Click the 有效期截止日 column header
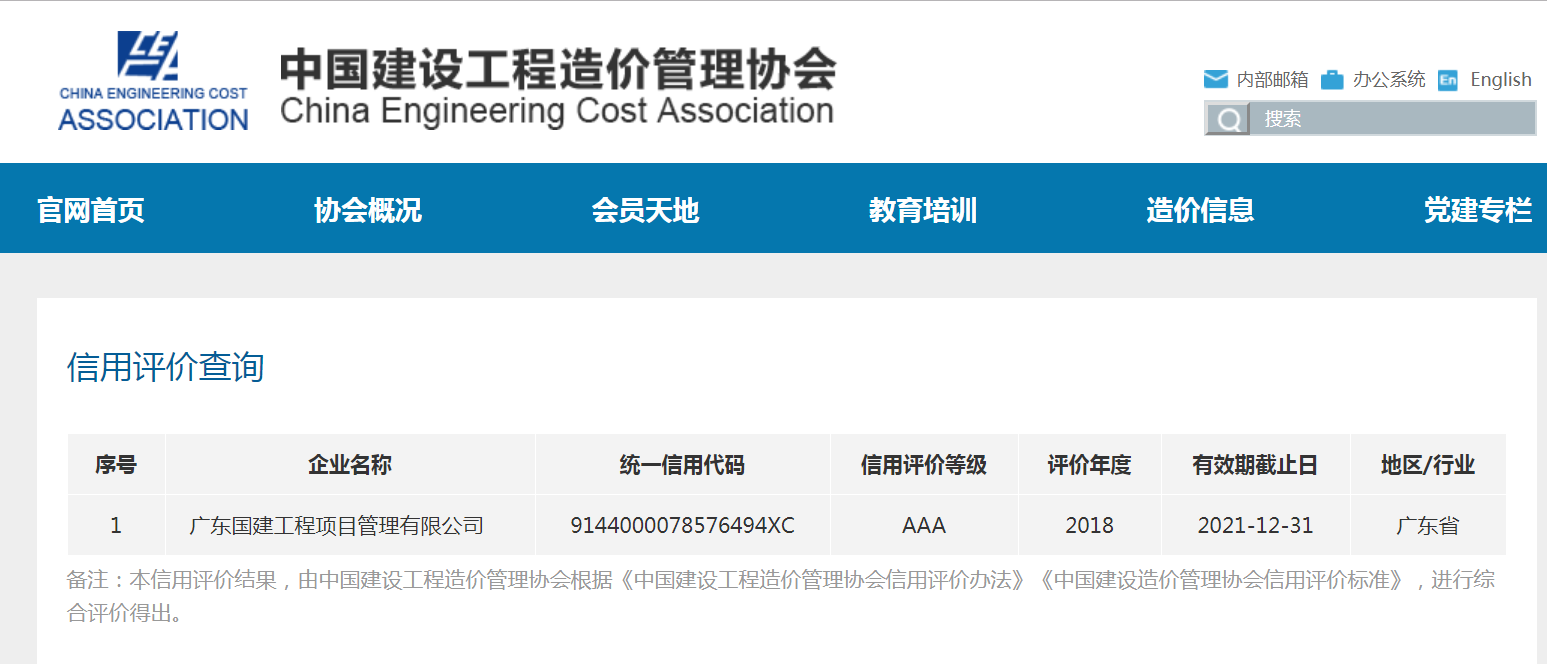Image resolution: width=1547 pixels, height=664 pixels. [1255, 465]
